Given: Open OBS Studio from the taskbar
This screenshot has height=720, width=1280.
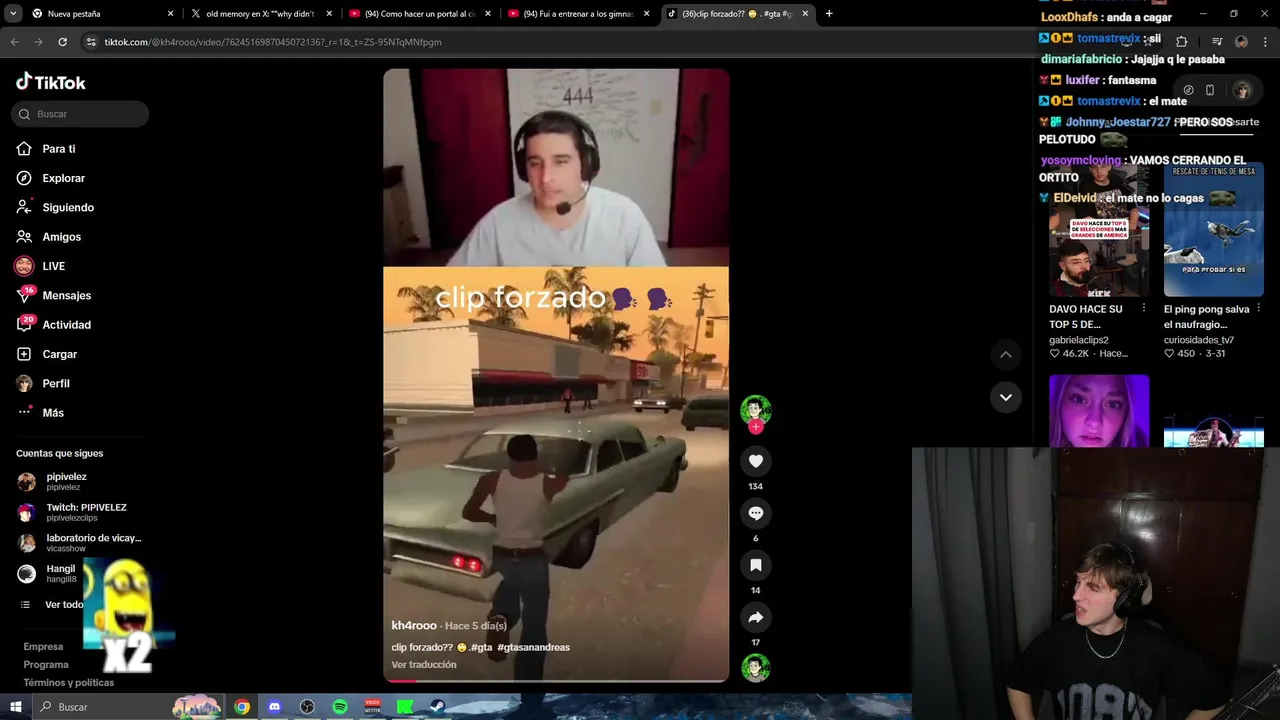Looking at the screenshot, I should point(307,707).
